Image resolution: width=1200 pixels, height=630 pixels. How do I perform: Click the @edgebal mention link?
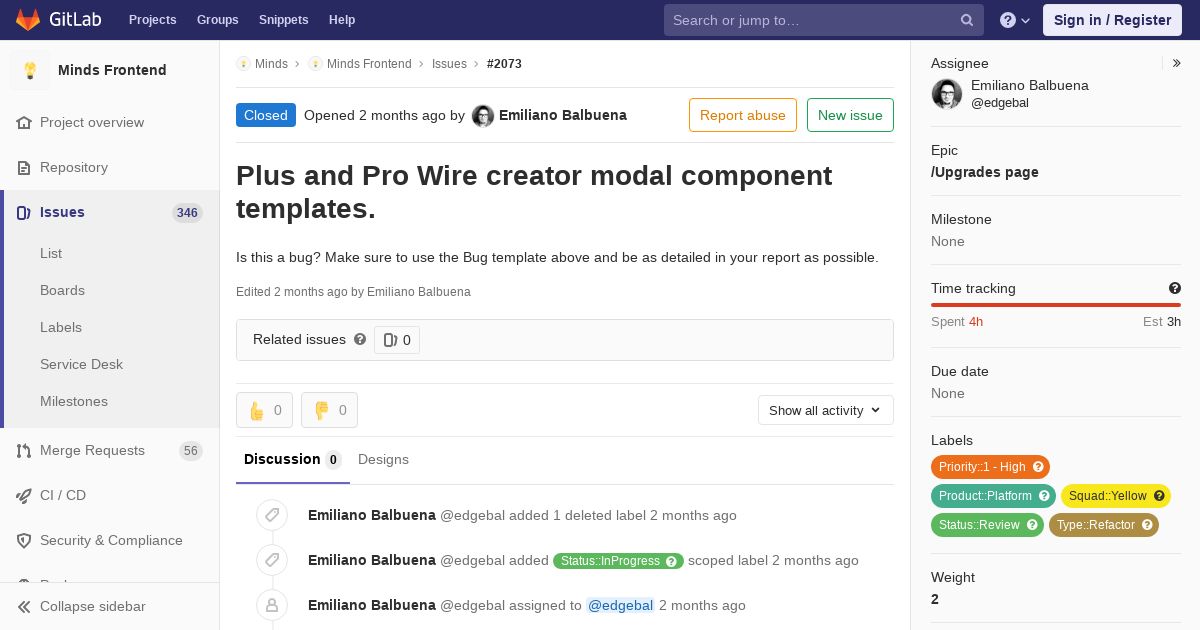620,605
